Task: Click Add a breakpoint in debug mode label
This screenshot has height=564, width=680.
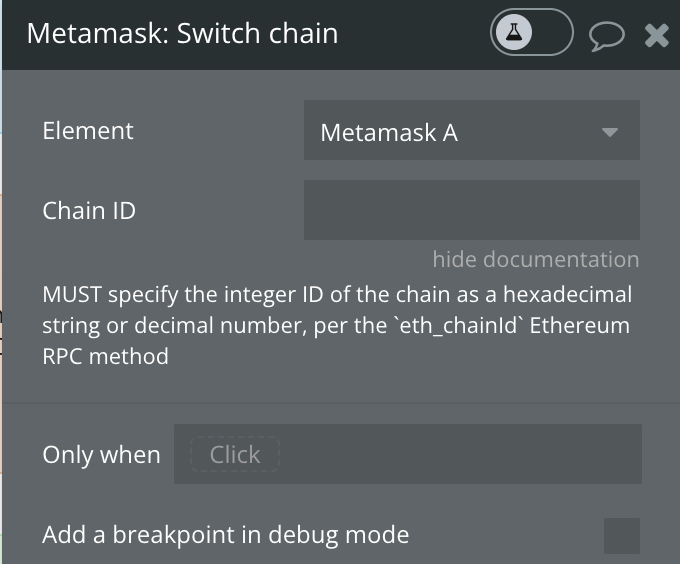Action: tap(226, 535)
